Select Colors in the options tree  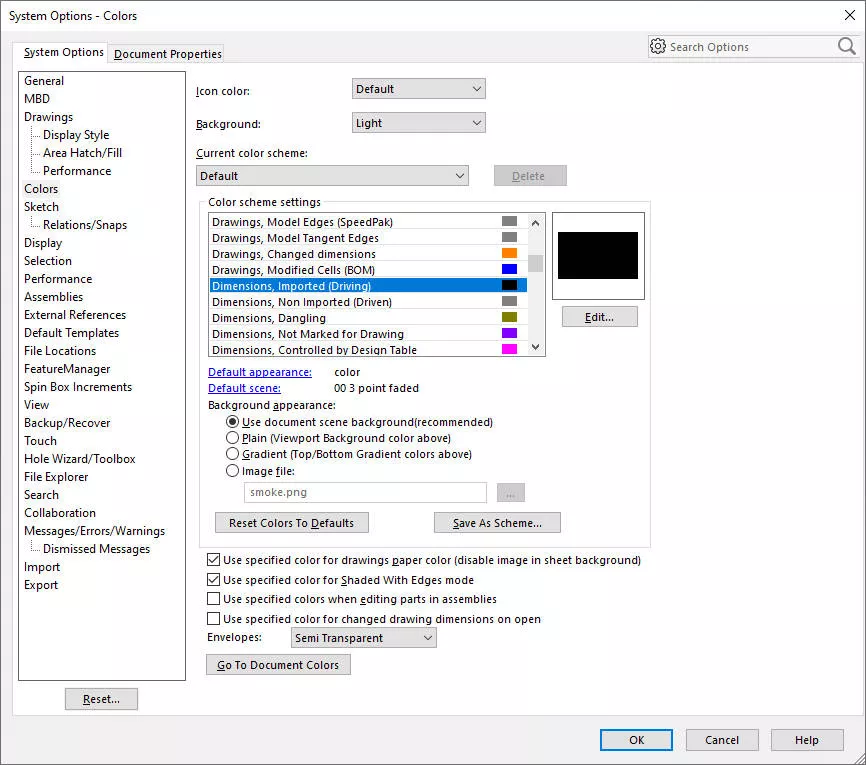(x=41, y=188)
